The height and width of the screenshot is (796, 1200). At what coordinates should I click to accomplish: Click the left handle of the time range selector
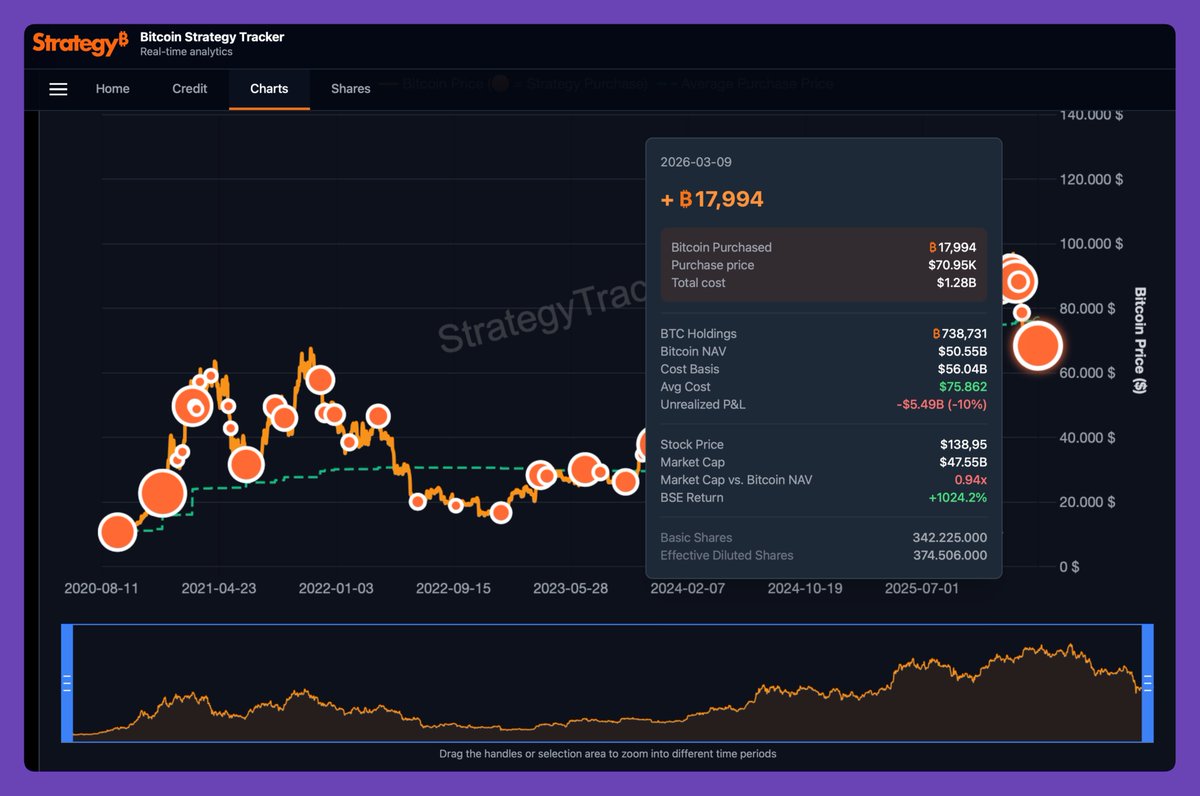pos(67,684)
